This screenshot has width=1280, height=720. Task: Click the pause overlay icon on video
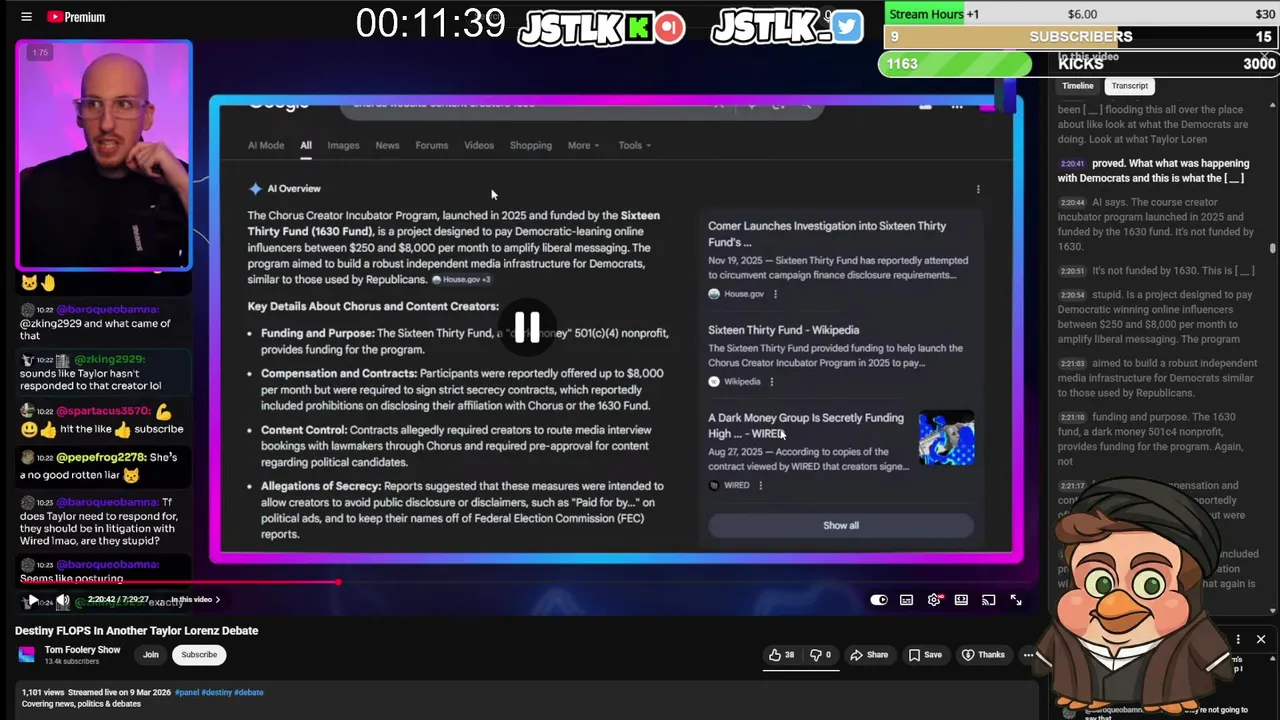pos(527,326)
